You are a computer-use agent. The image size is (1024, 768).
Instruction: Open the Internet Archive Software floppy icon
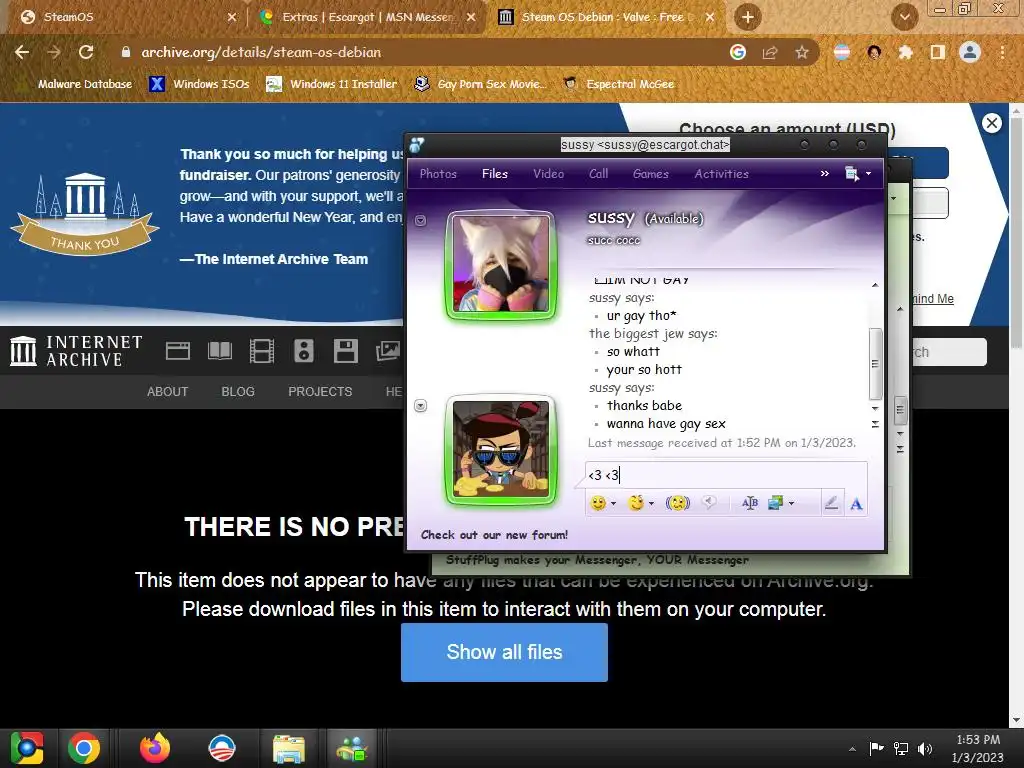(345, 351)
